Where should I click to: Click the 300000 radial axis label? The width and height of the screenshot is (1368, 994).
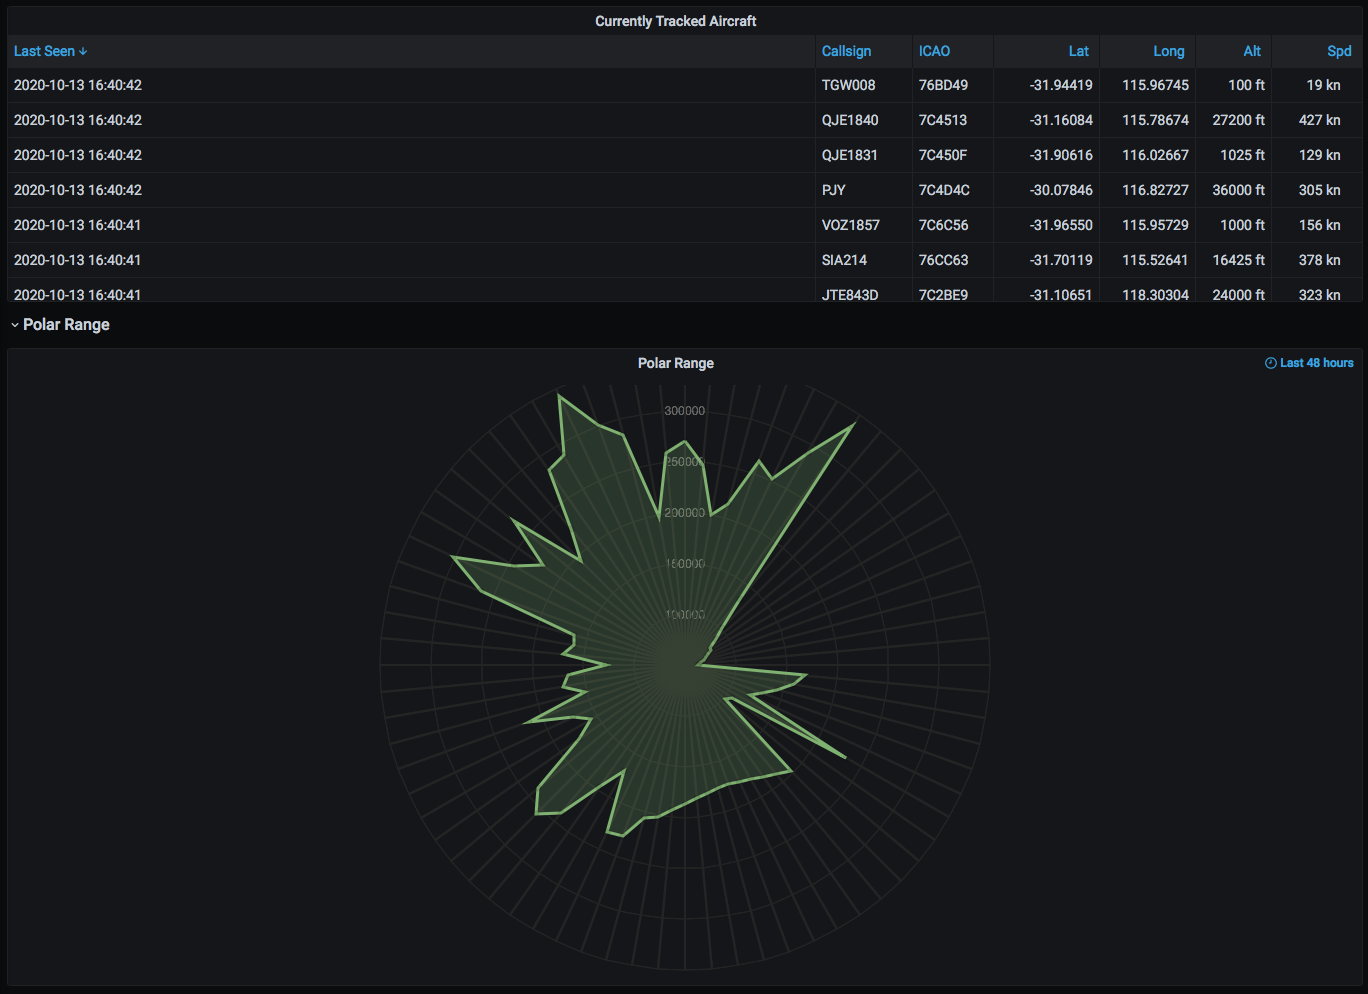tap(685, 411)
